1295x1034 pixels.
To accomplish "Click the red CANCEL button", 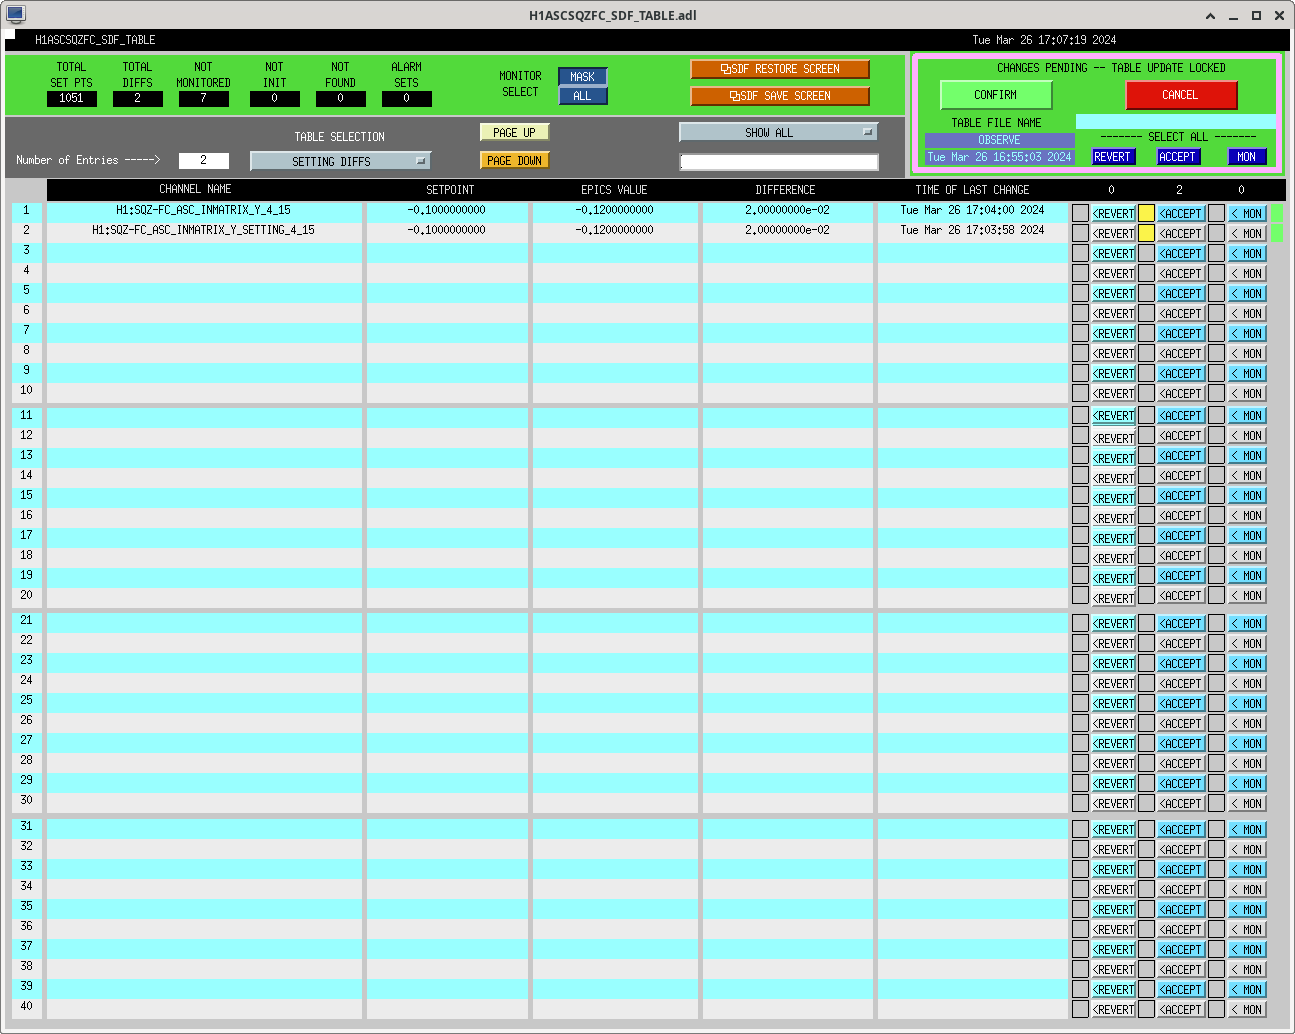I will 1181,95.
